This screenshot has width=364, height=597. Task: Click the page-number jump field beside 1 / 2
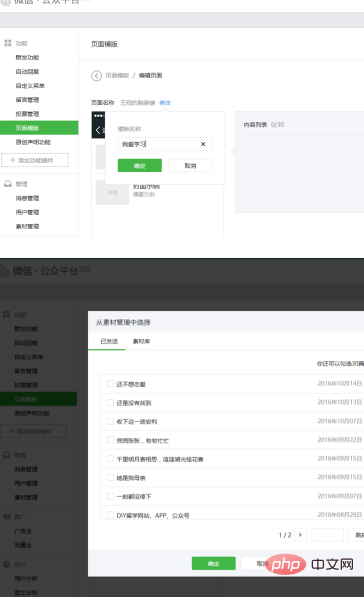327,535
